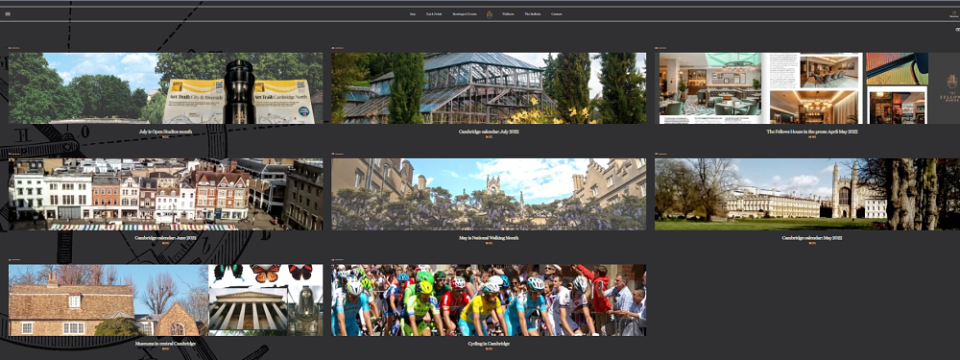960x360 pixels.
Task: Open the Eat & Drink menu item
Action: click(433, 13)
